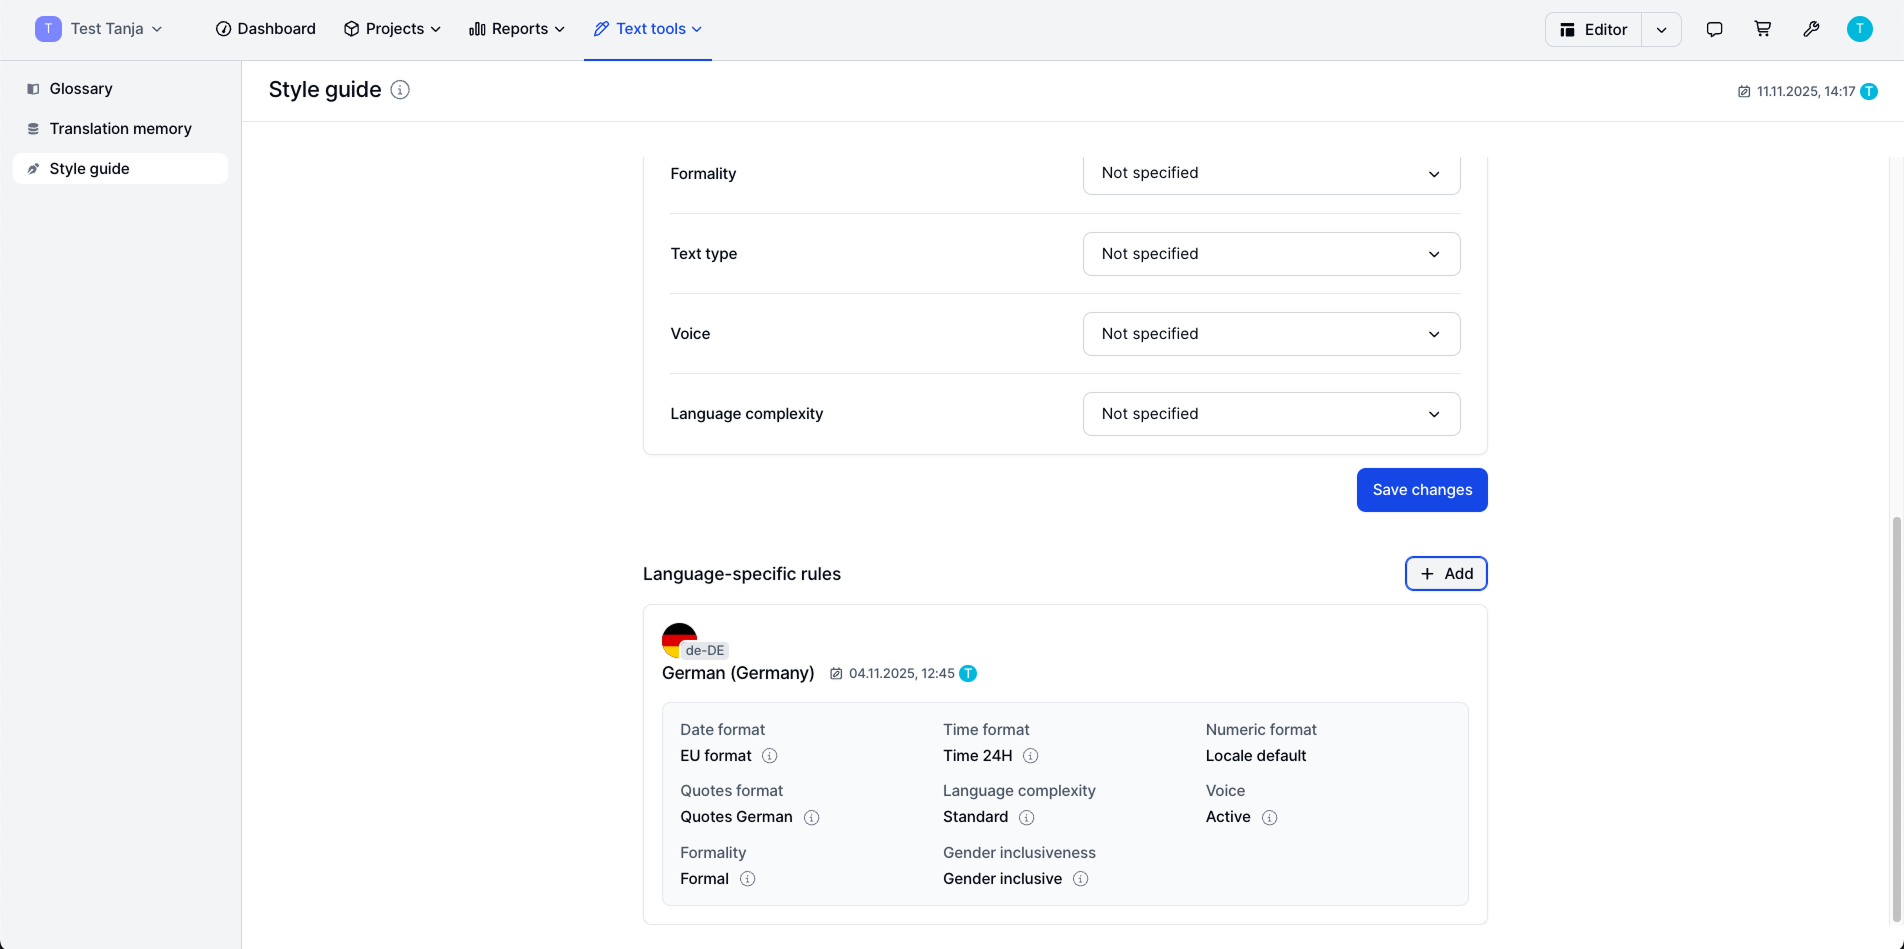Viewport: 1904px width, 949px height.
Task: Open the Text tools menu
Action: point(648,29)
